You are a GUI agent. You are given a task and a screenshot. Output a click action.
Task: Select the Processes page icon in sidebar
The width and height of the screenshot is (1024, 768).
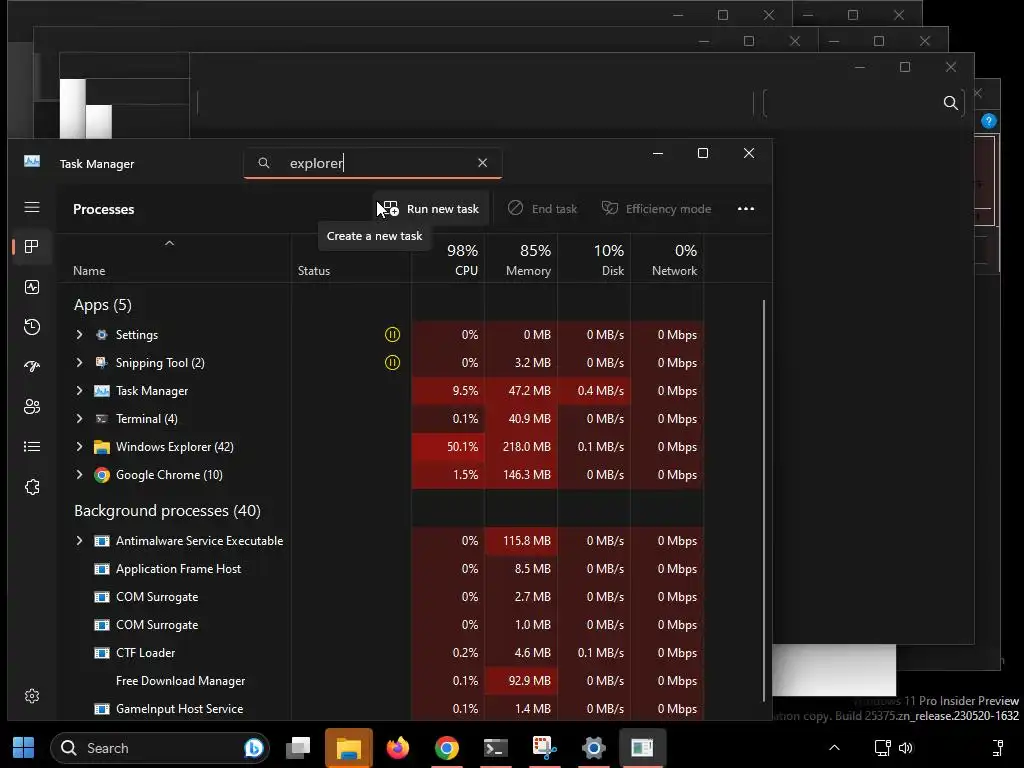pos(32,247)
